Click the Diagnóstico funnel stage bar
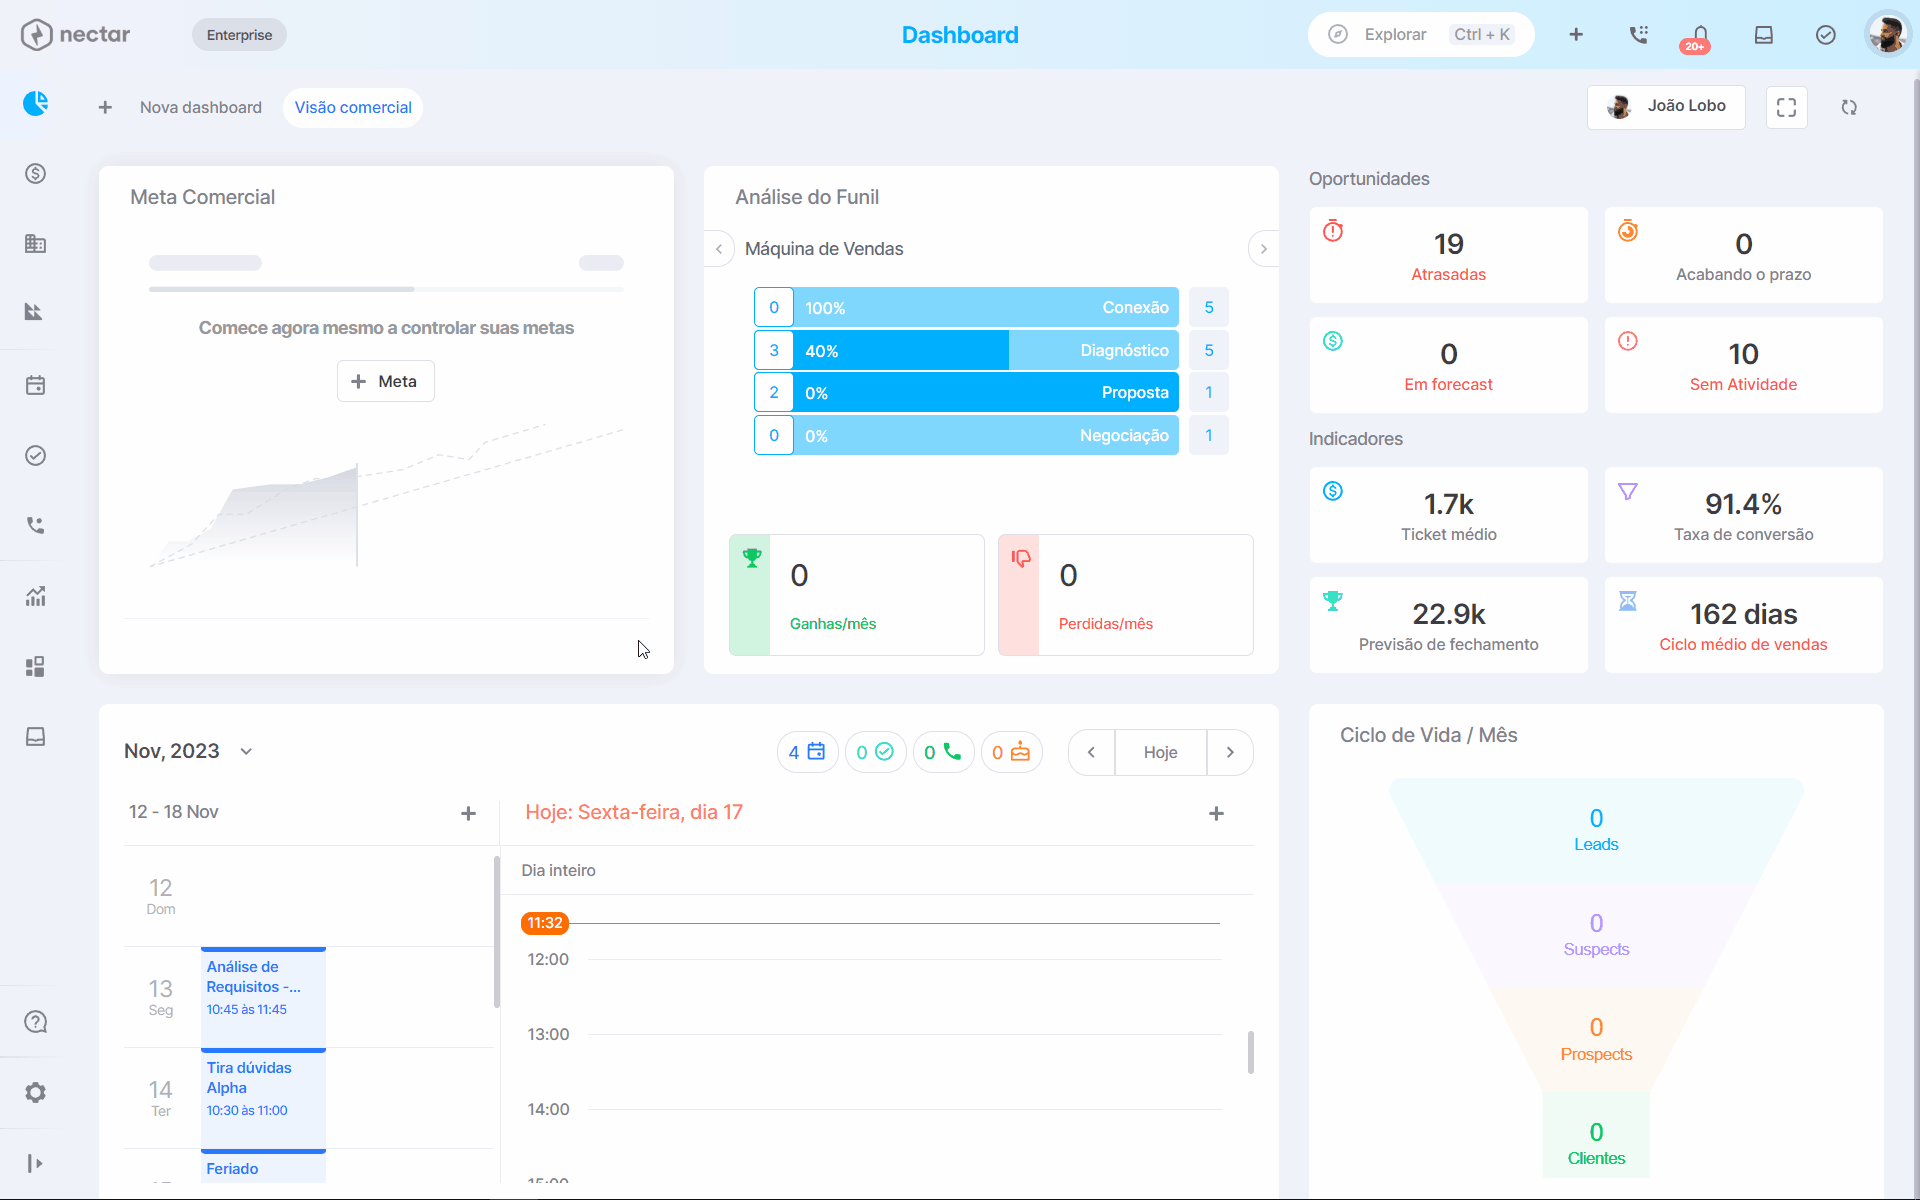 tap(986, 350)
